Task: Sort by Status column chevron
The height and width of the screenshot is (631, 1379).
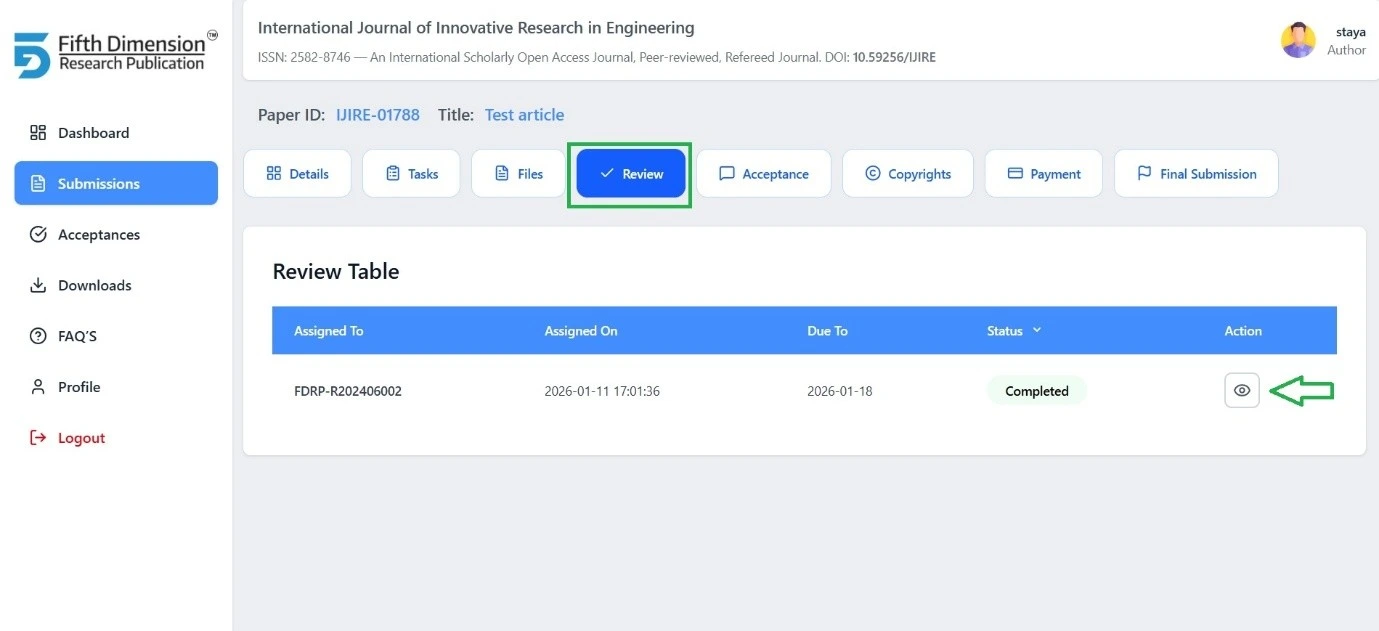Action: [x=1037, y=330]
